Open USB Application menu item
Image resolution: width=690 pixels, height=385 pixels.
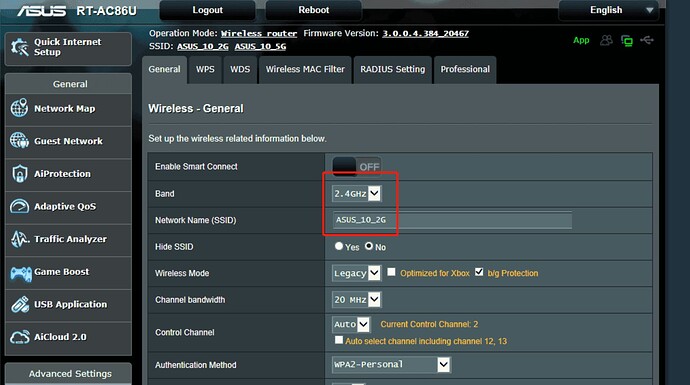[x=68, y=305]
